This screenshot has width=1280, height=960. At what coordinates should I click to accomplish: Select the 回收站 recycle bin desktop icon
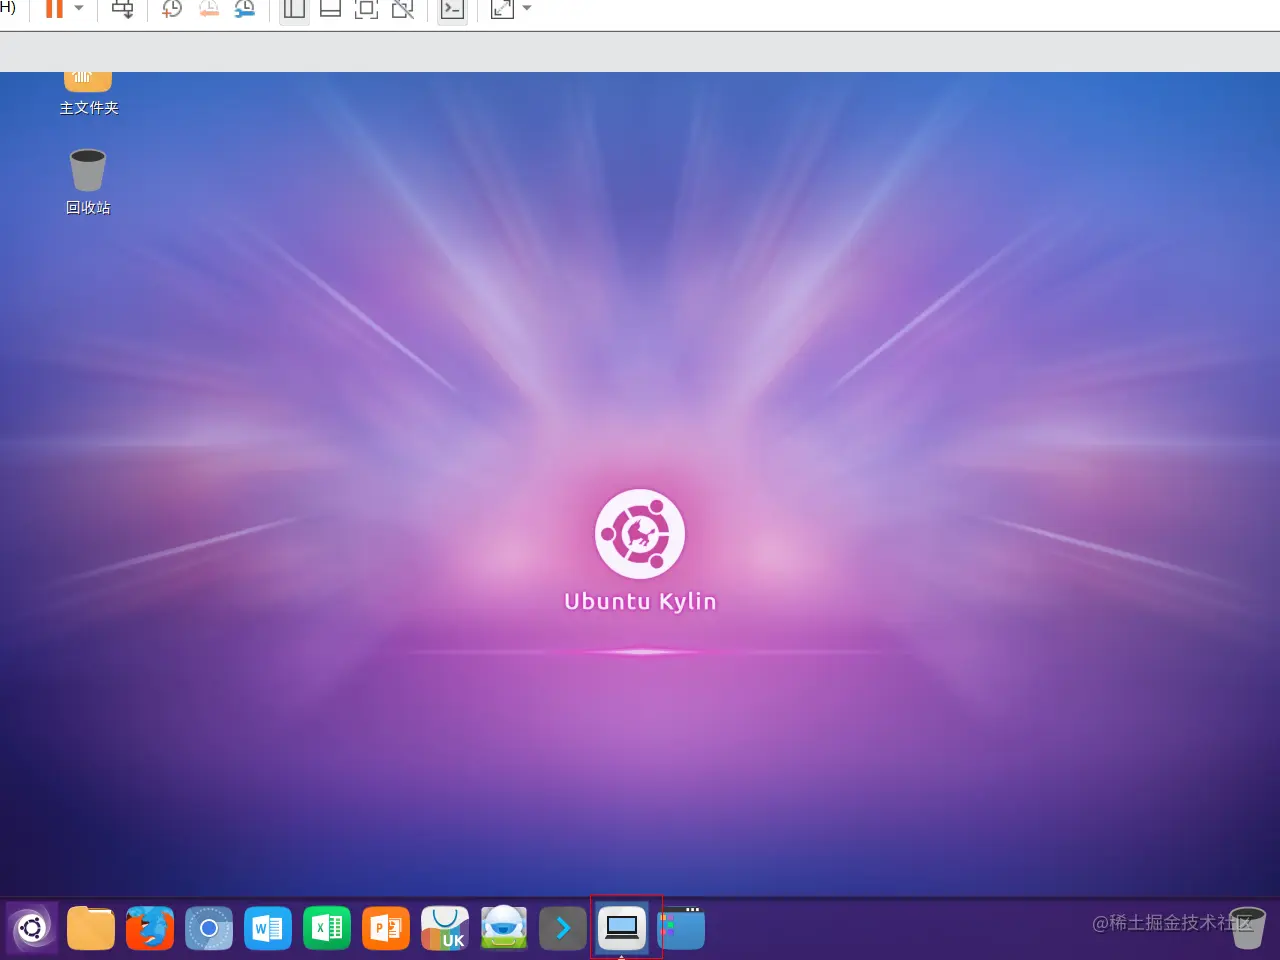[x=88, y=182]
